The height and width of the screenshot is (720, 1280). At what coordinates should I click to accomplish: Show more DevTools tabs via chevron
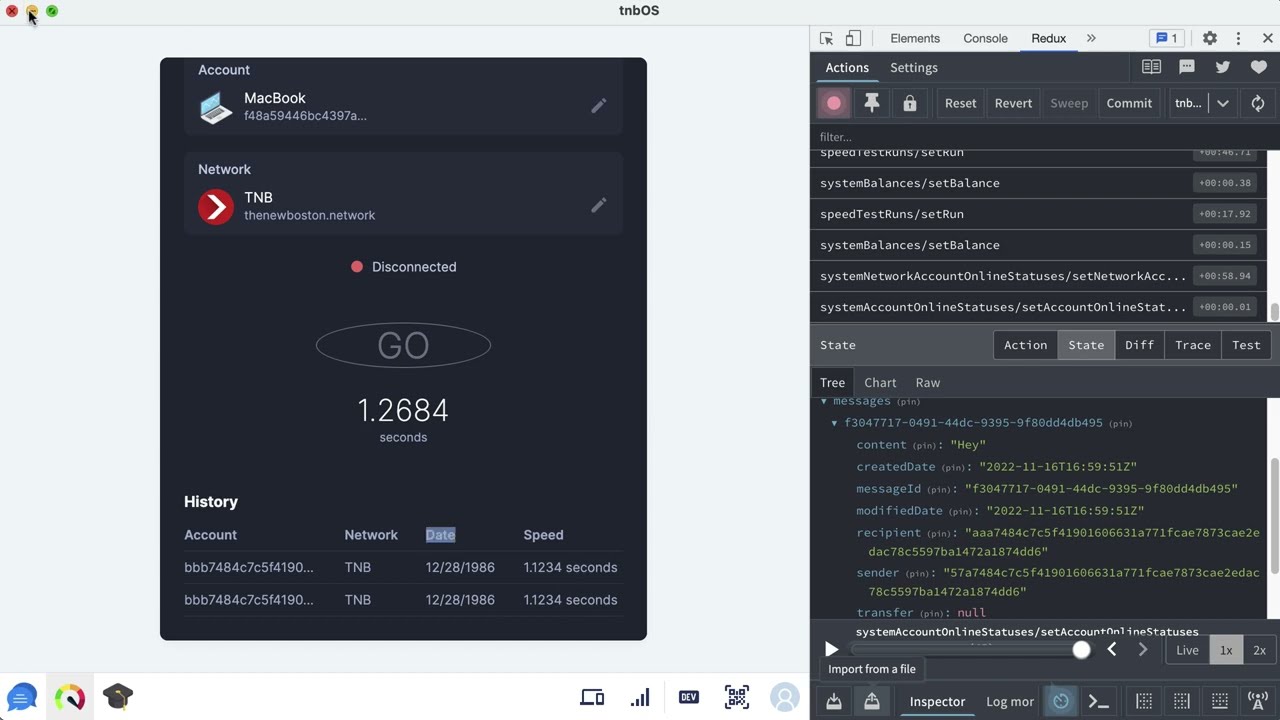1091,38
